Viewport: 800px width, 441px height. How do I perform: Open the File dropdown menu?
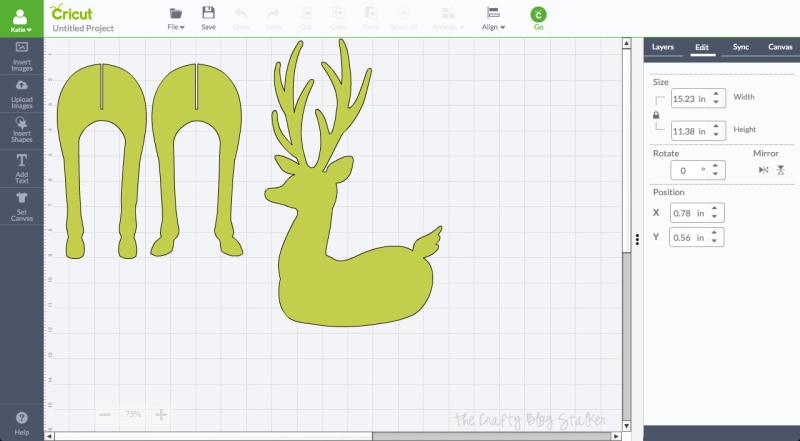(176, 18)
